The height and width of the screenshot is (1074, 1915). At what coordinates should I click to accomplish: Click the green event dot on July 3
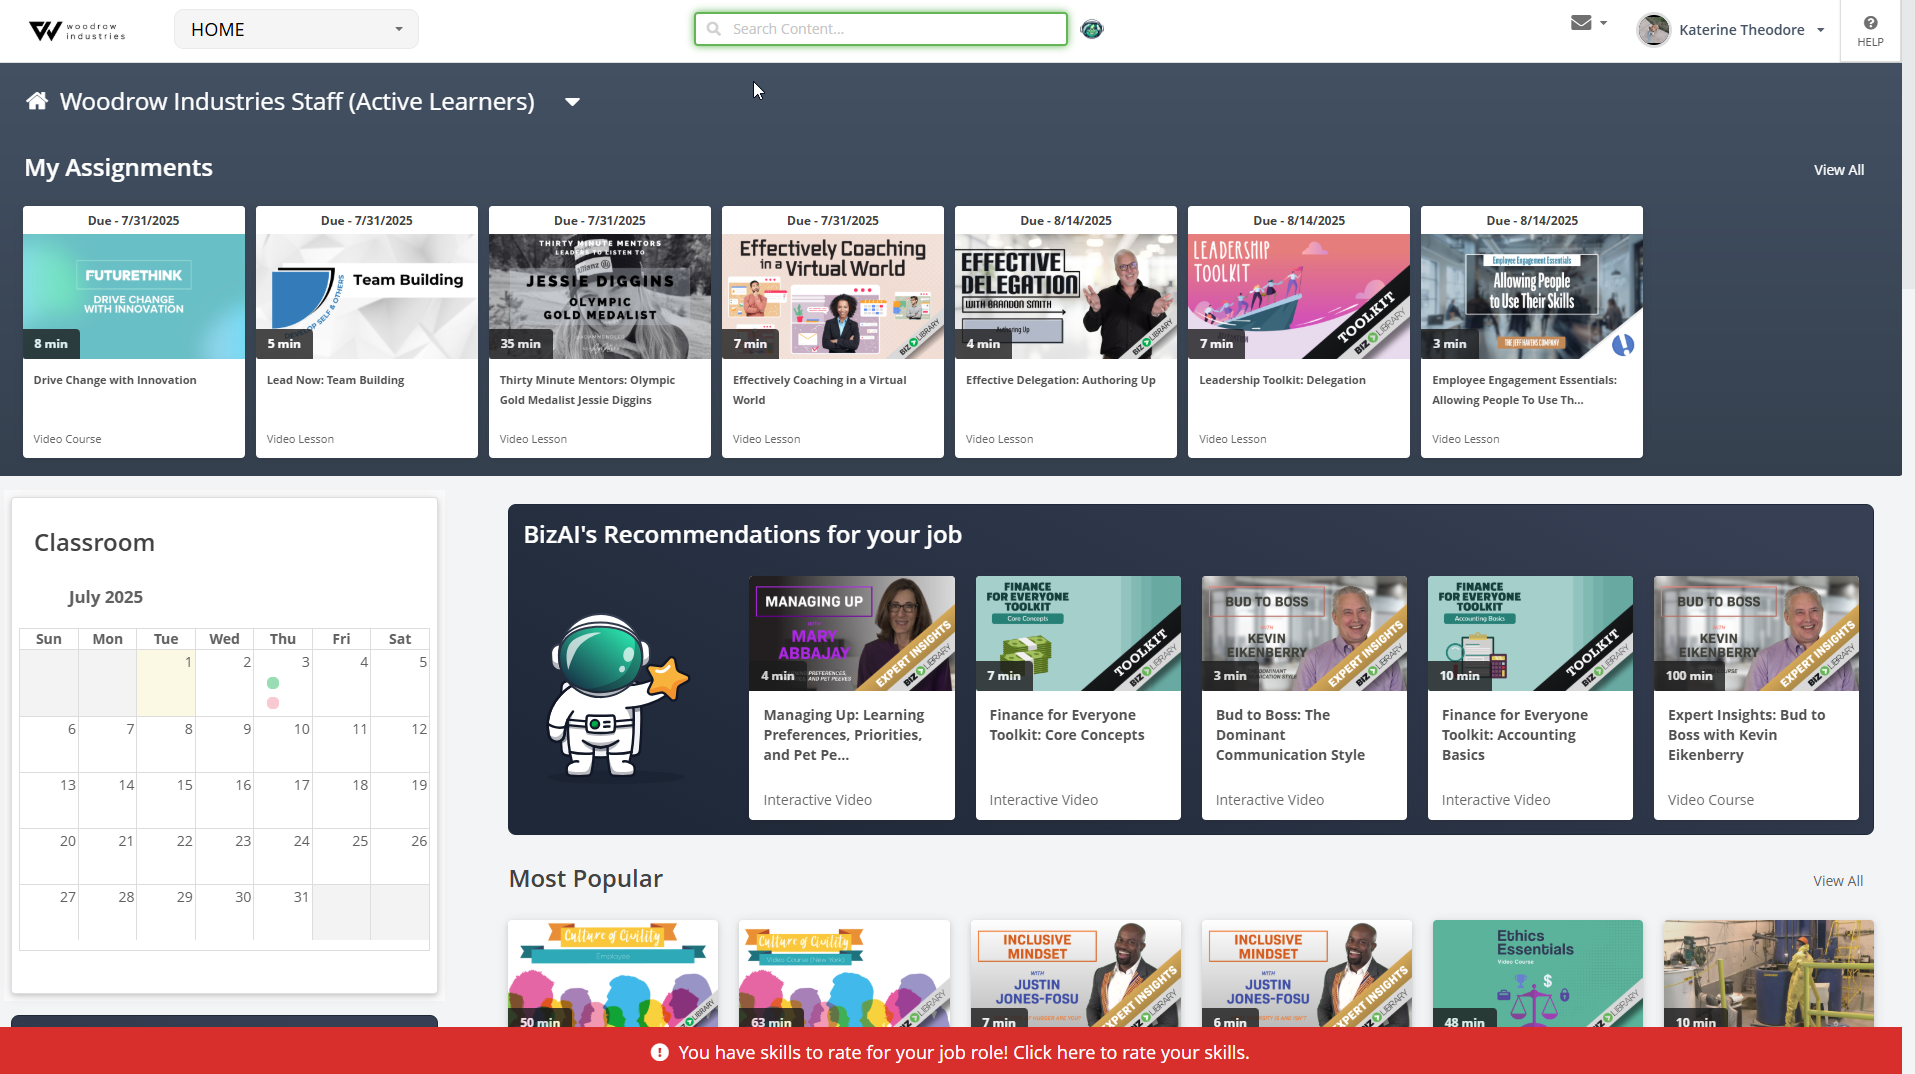click(273, 683)
